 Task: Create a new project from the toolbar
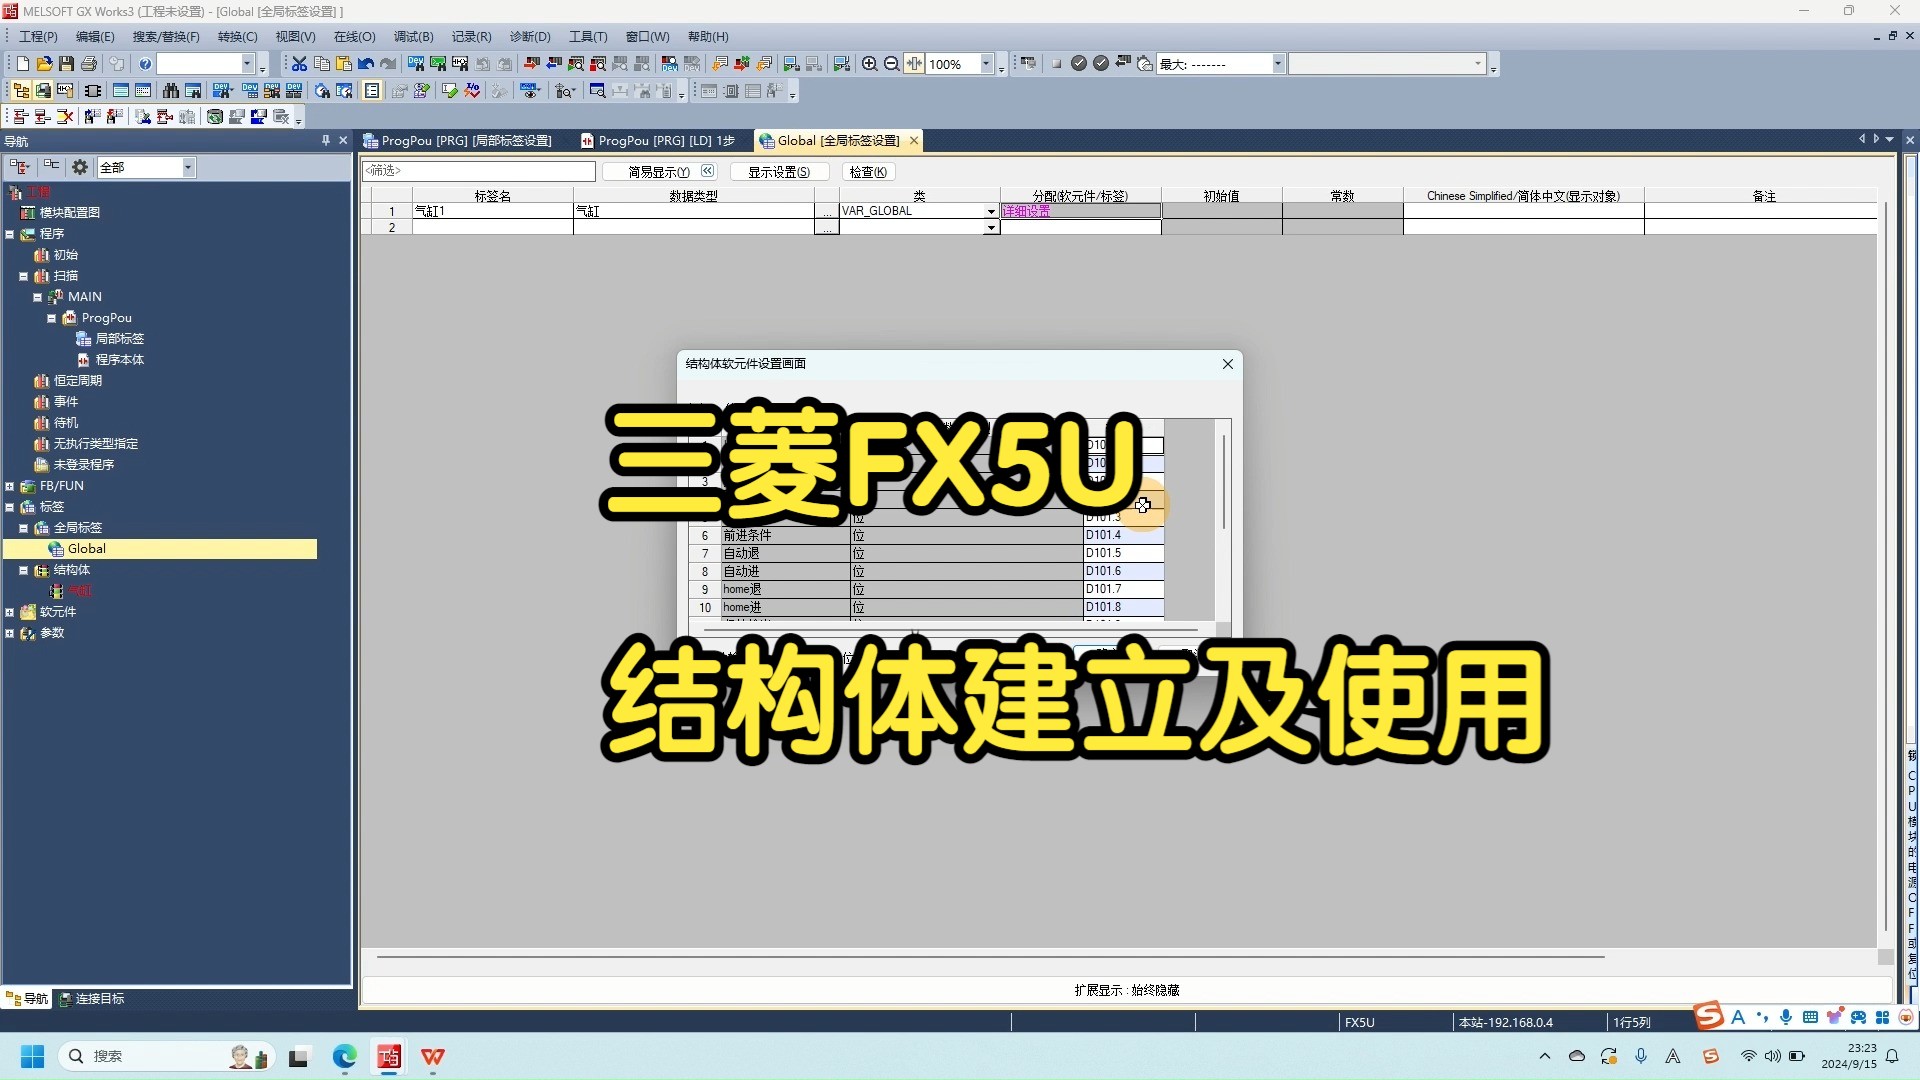(21, 63)
